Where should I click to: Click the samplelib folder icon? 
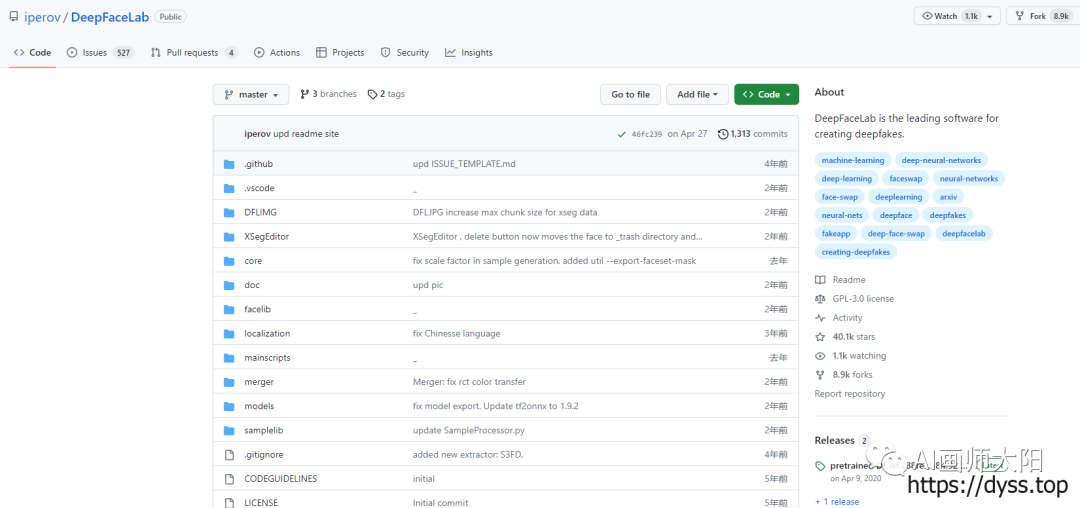click(229, 430)
